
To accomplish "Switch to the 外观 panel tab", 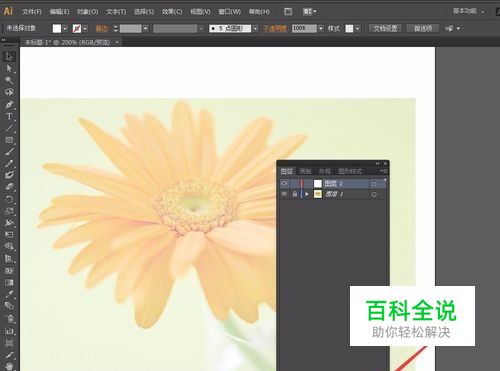I will 325,171.
